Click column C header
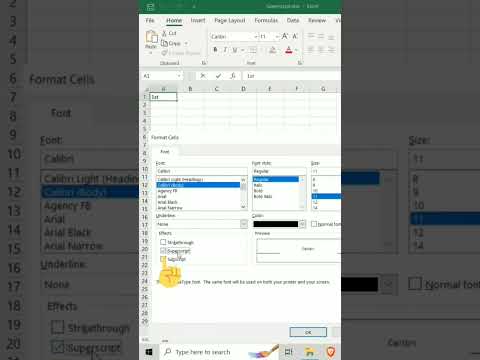Image resolution: width=480 pixels, height=360 pixels. click(x=217, y=89)
